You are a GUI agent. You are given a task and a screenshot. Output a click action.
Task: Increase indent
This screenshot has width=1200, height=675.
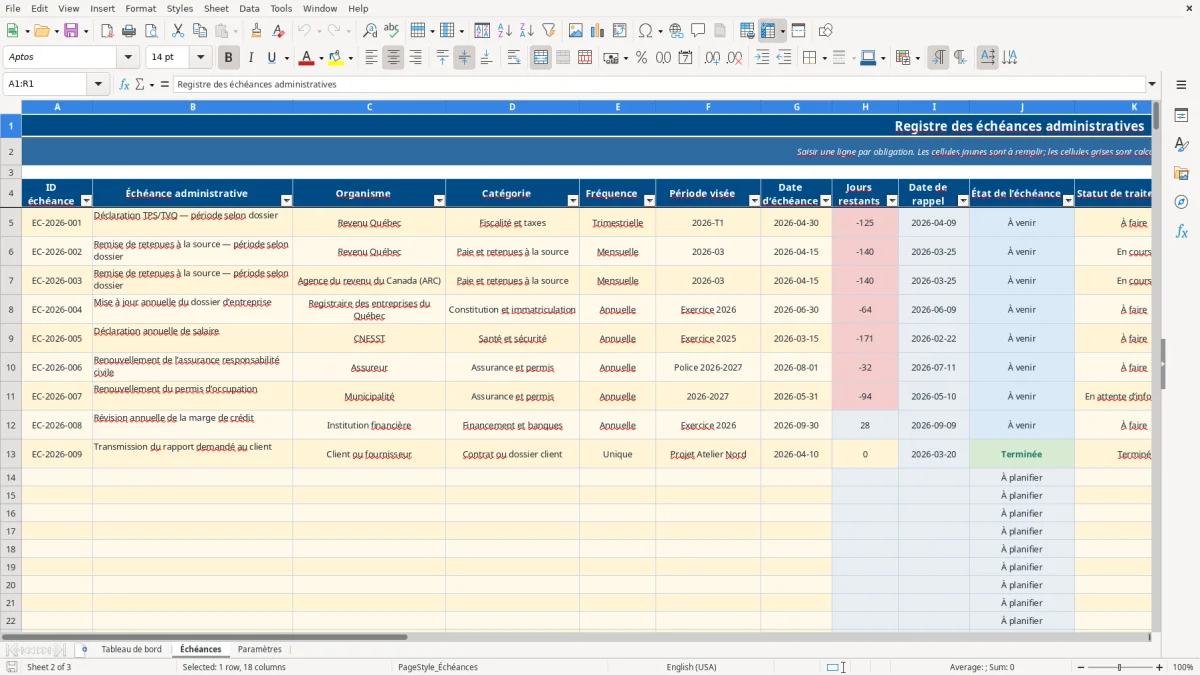[762, 58]
